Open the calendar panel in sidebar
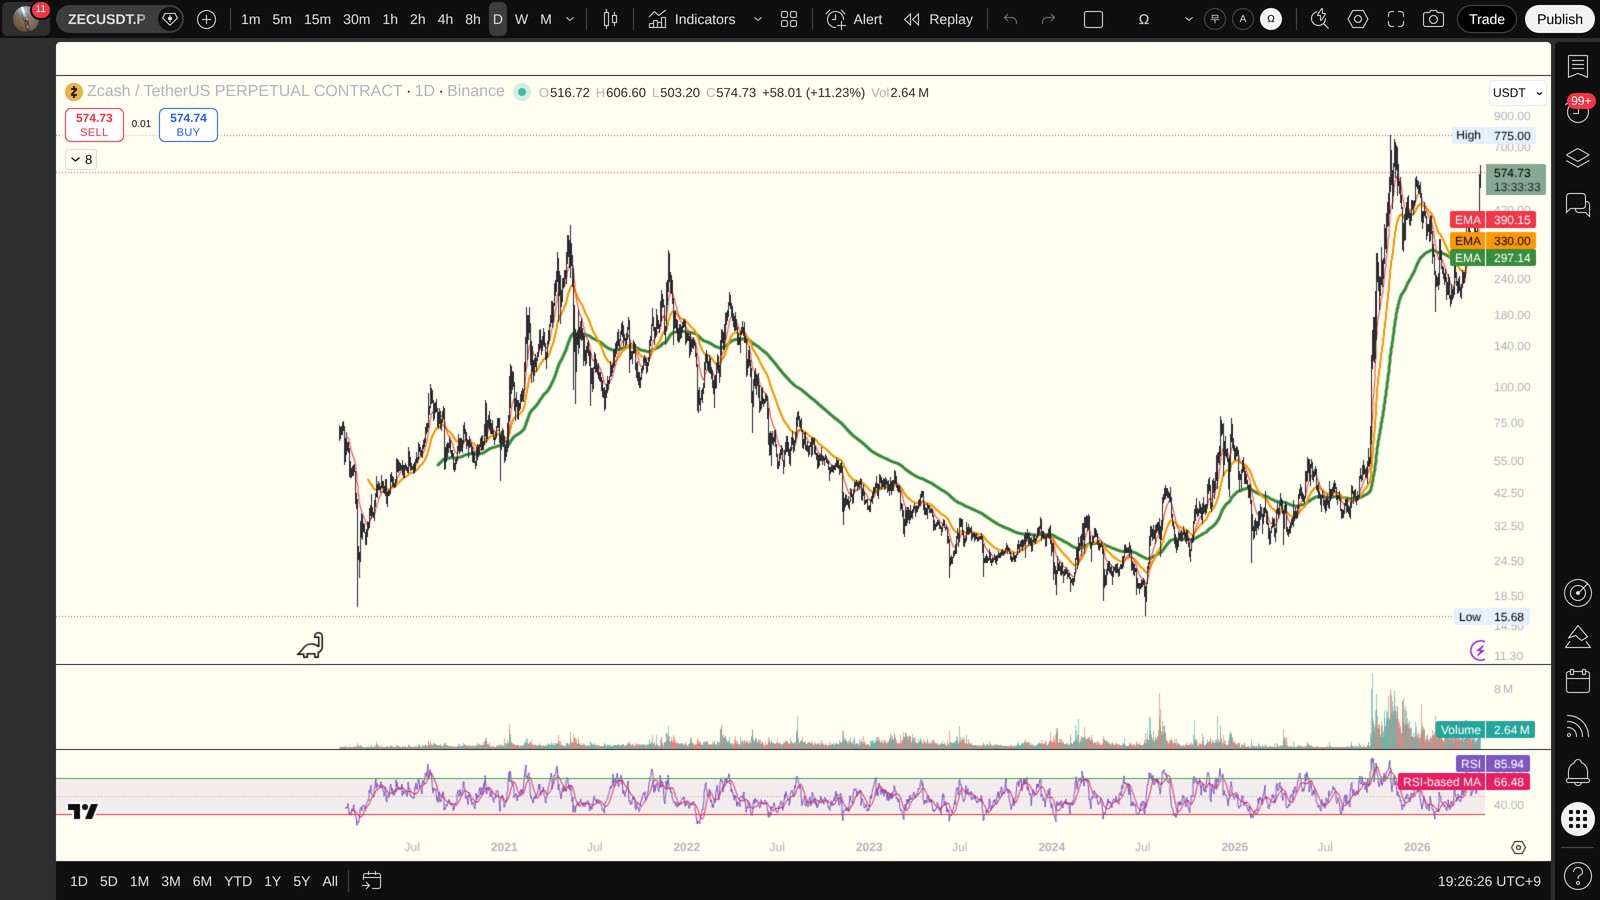The width and height of the screenshot is (1600, 900). pos(1577,681)
